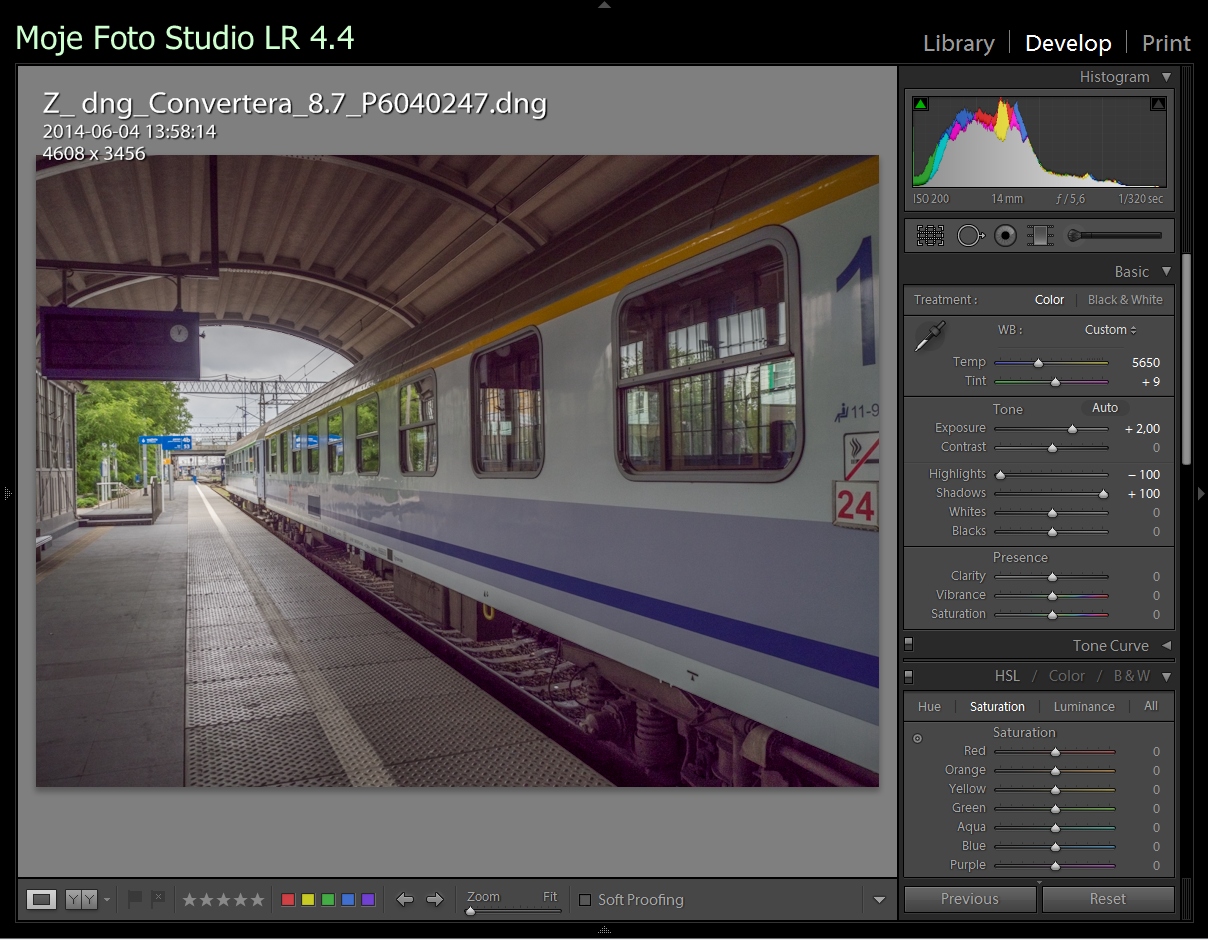Activate the Spot Removal tool
The height and width of the screenshot is (940, 1208).
tap(970, 235)
